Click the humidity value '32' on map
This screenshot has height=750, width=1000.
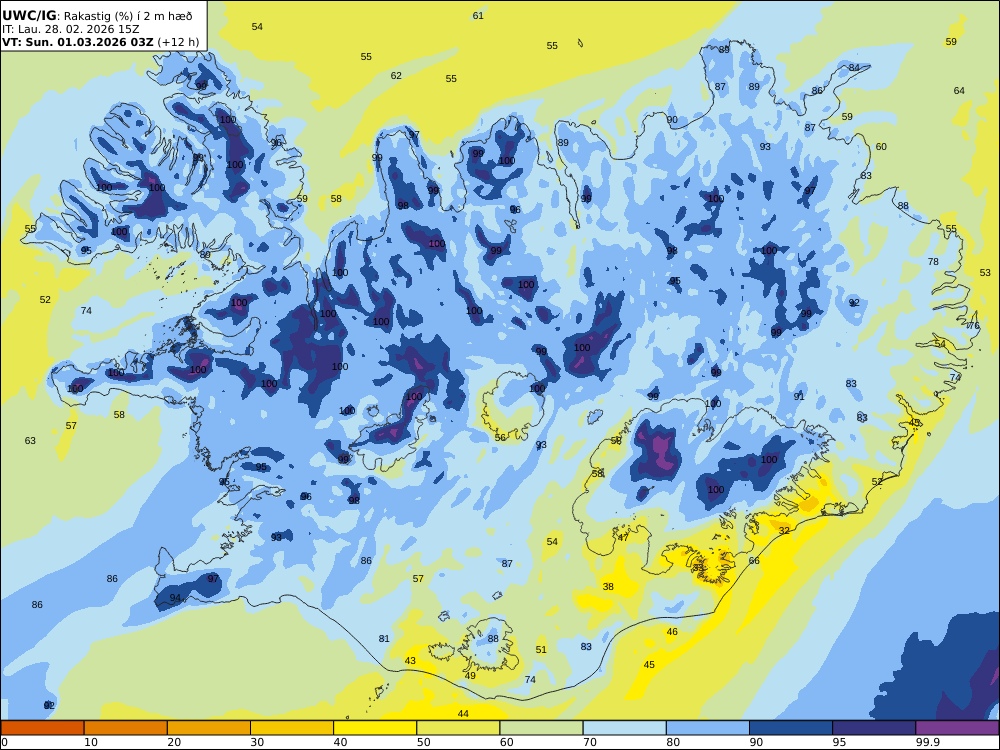point(784,531)
